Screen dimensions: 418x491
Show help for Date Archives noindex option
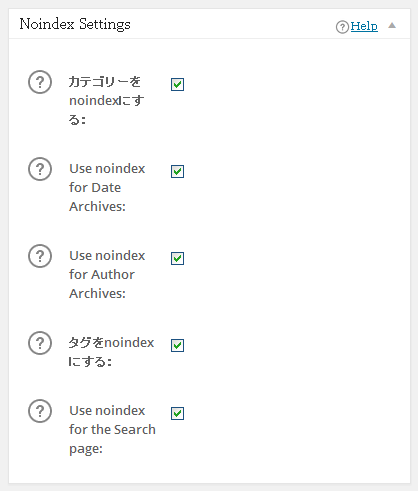(x=40, y=169)
